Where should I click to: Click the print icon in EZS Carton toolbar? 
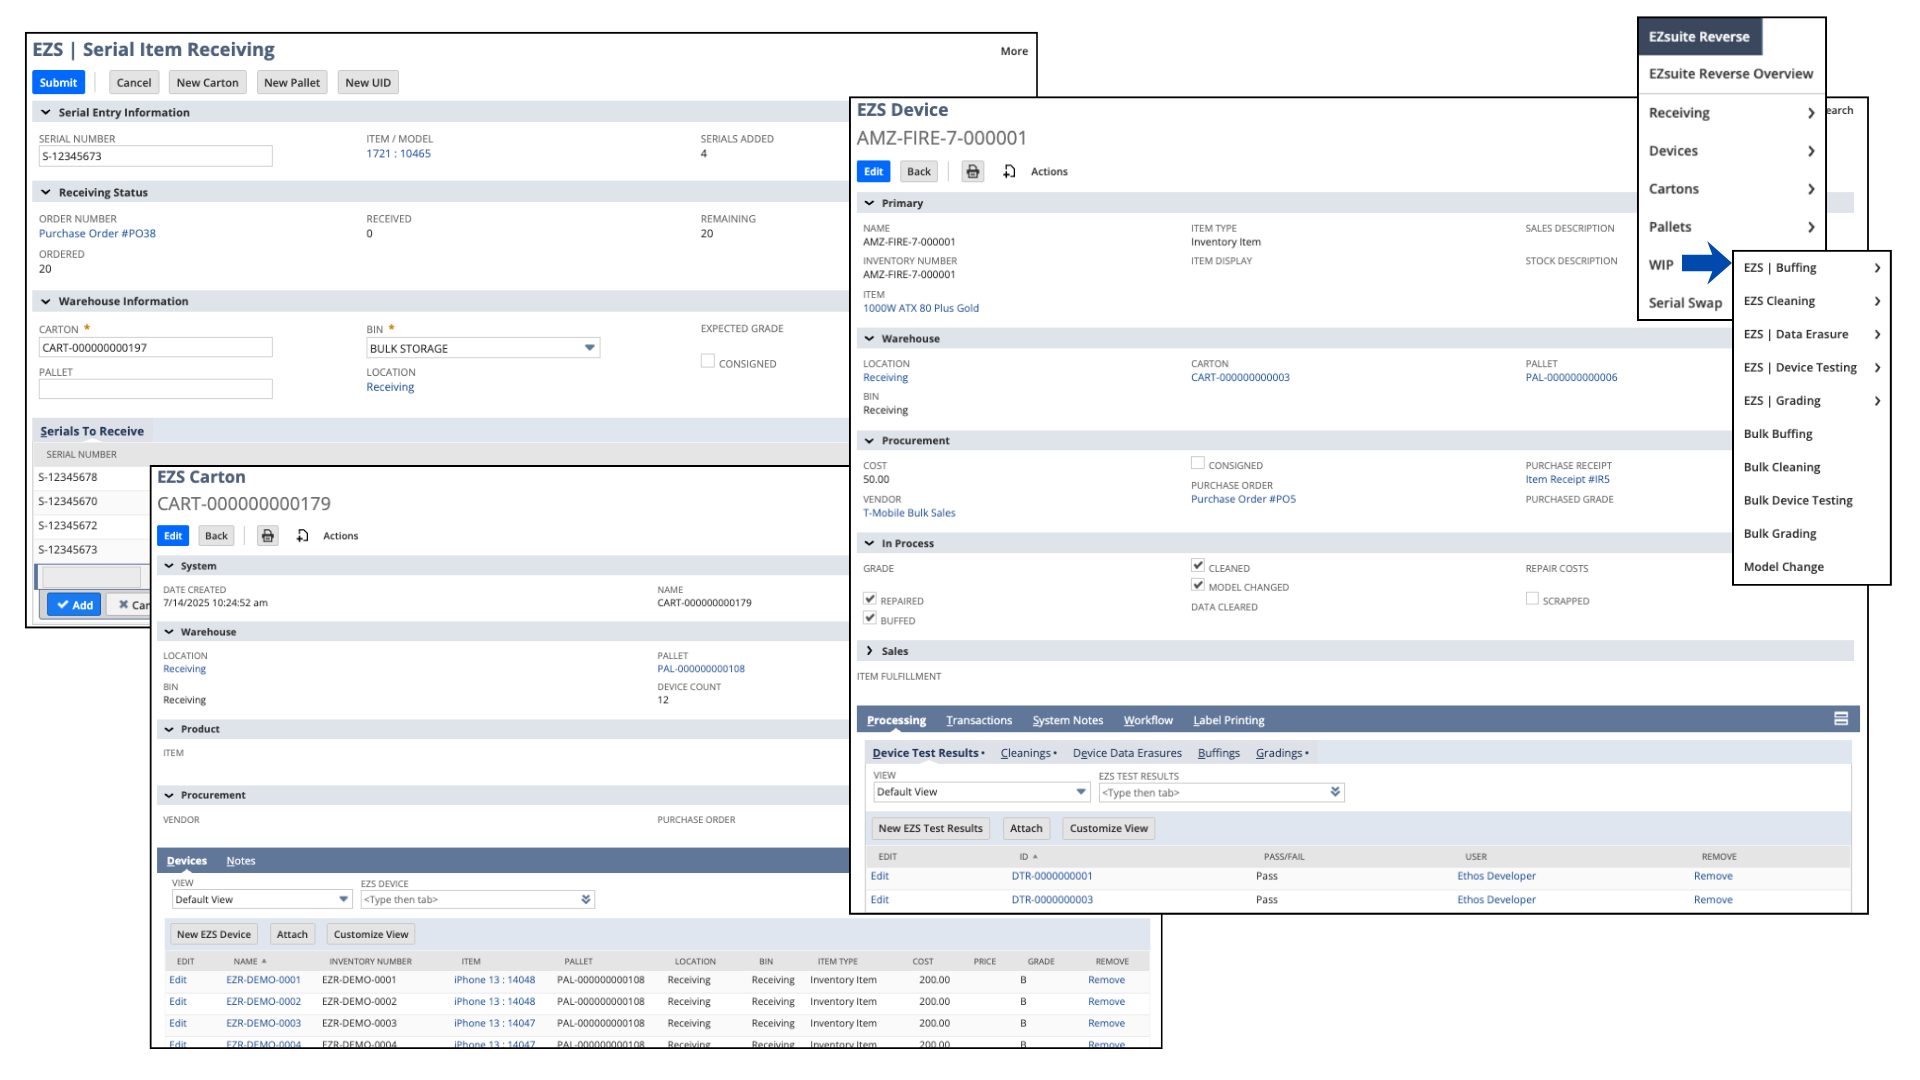267,536
